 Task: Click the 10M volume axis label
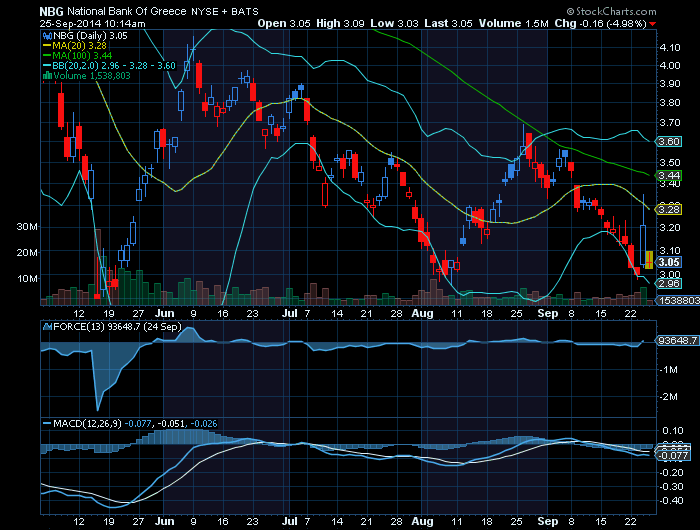(27, 279)
